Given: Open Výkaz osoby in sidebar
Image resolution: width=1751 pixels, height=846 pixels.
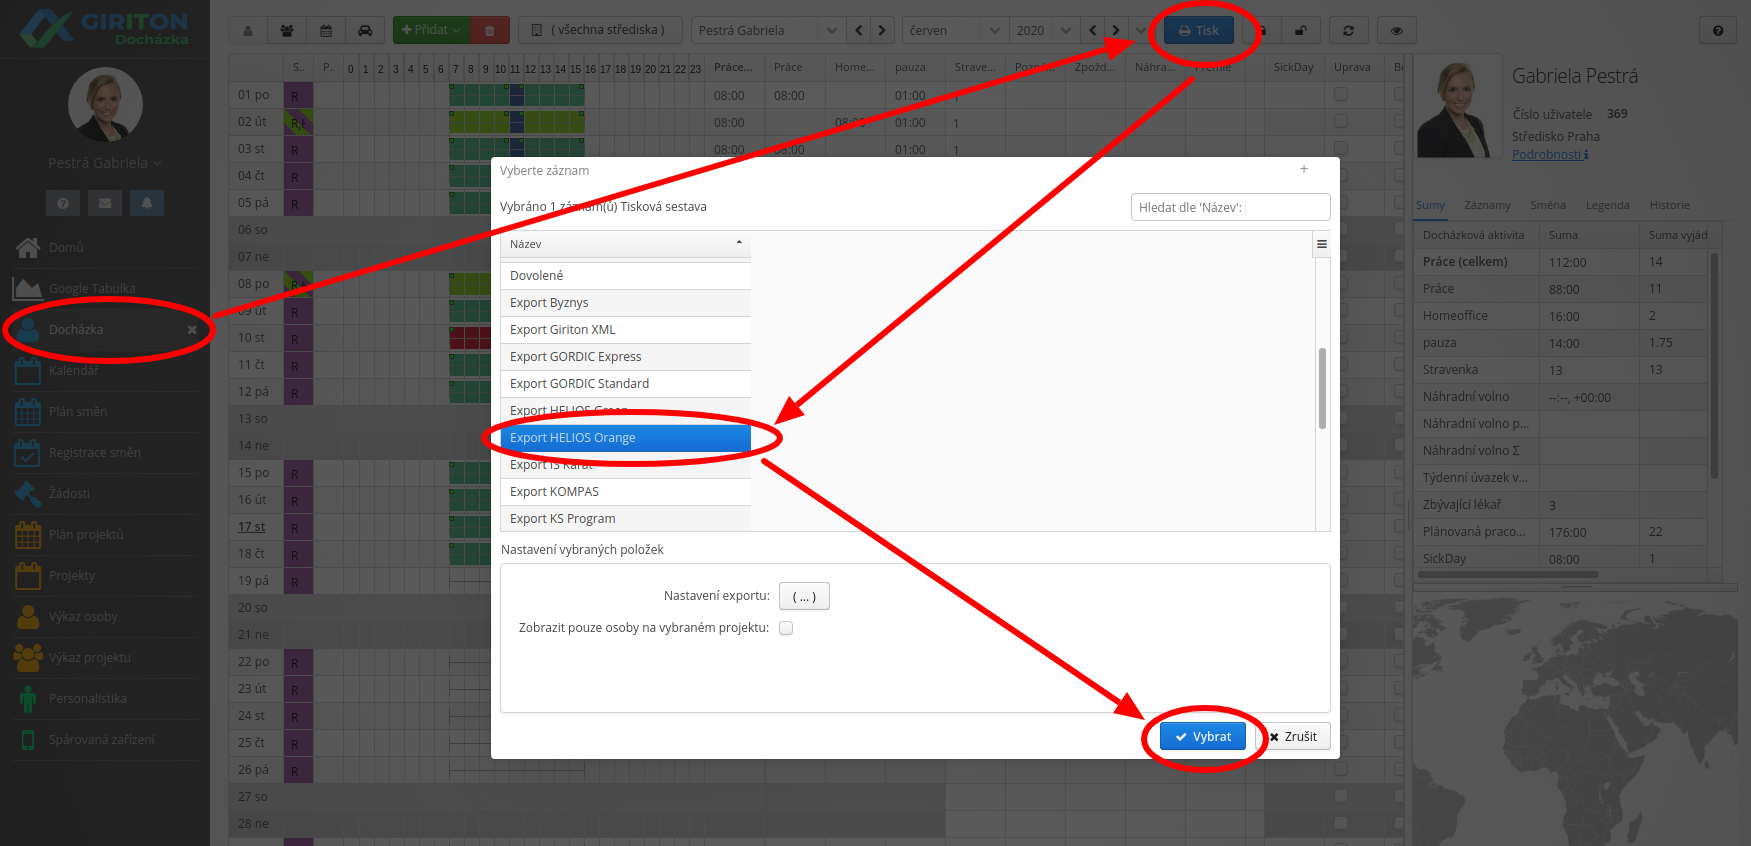Looking at the screenshot, I should [x=105, y=616].
